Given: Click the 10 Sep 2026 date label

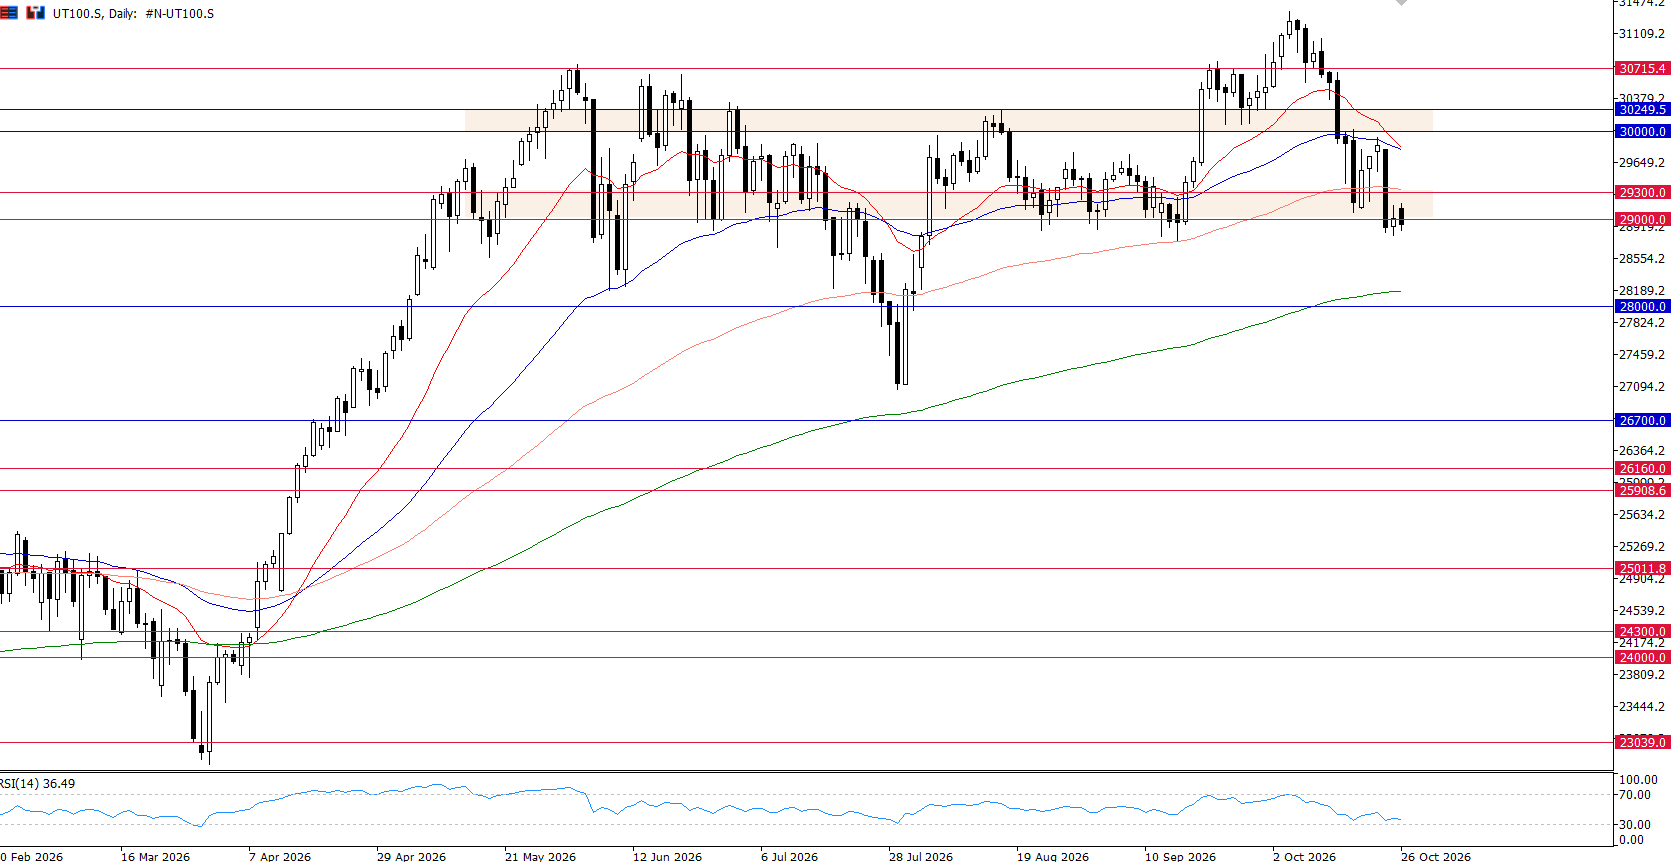Looking at the screenshot, I should (x=1180, y=856).
